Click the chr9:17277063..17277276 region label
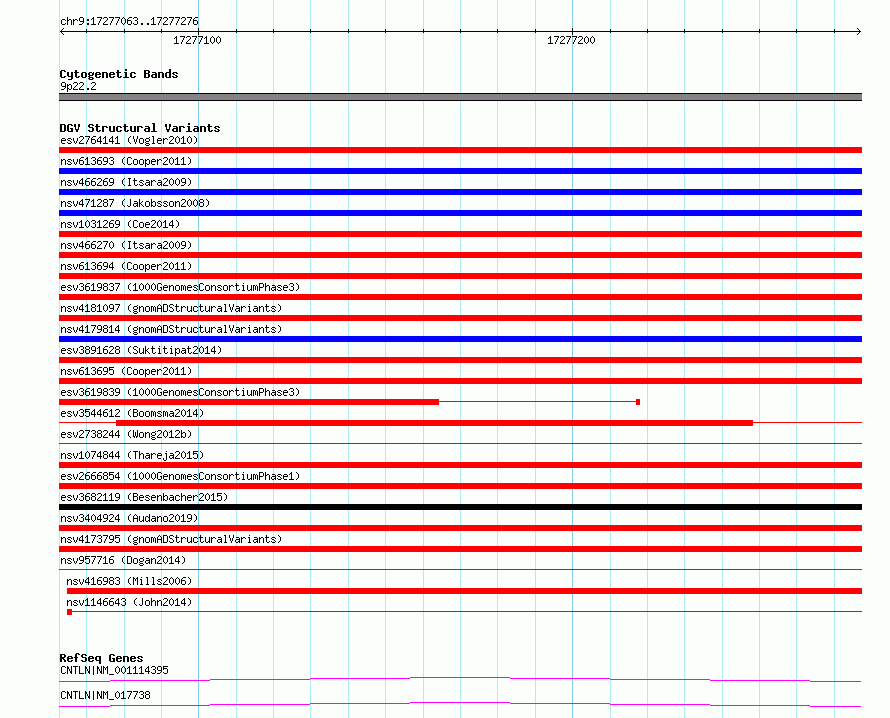This screenshot has width=890, height=718. pos(129,21)
